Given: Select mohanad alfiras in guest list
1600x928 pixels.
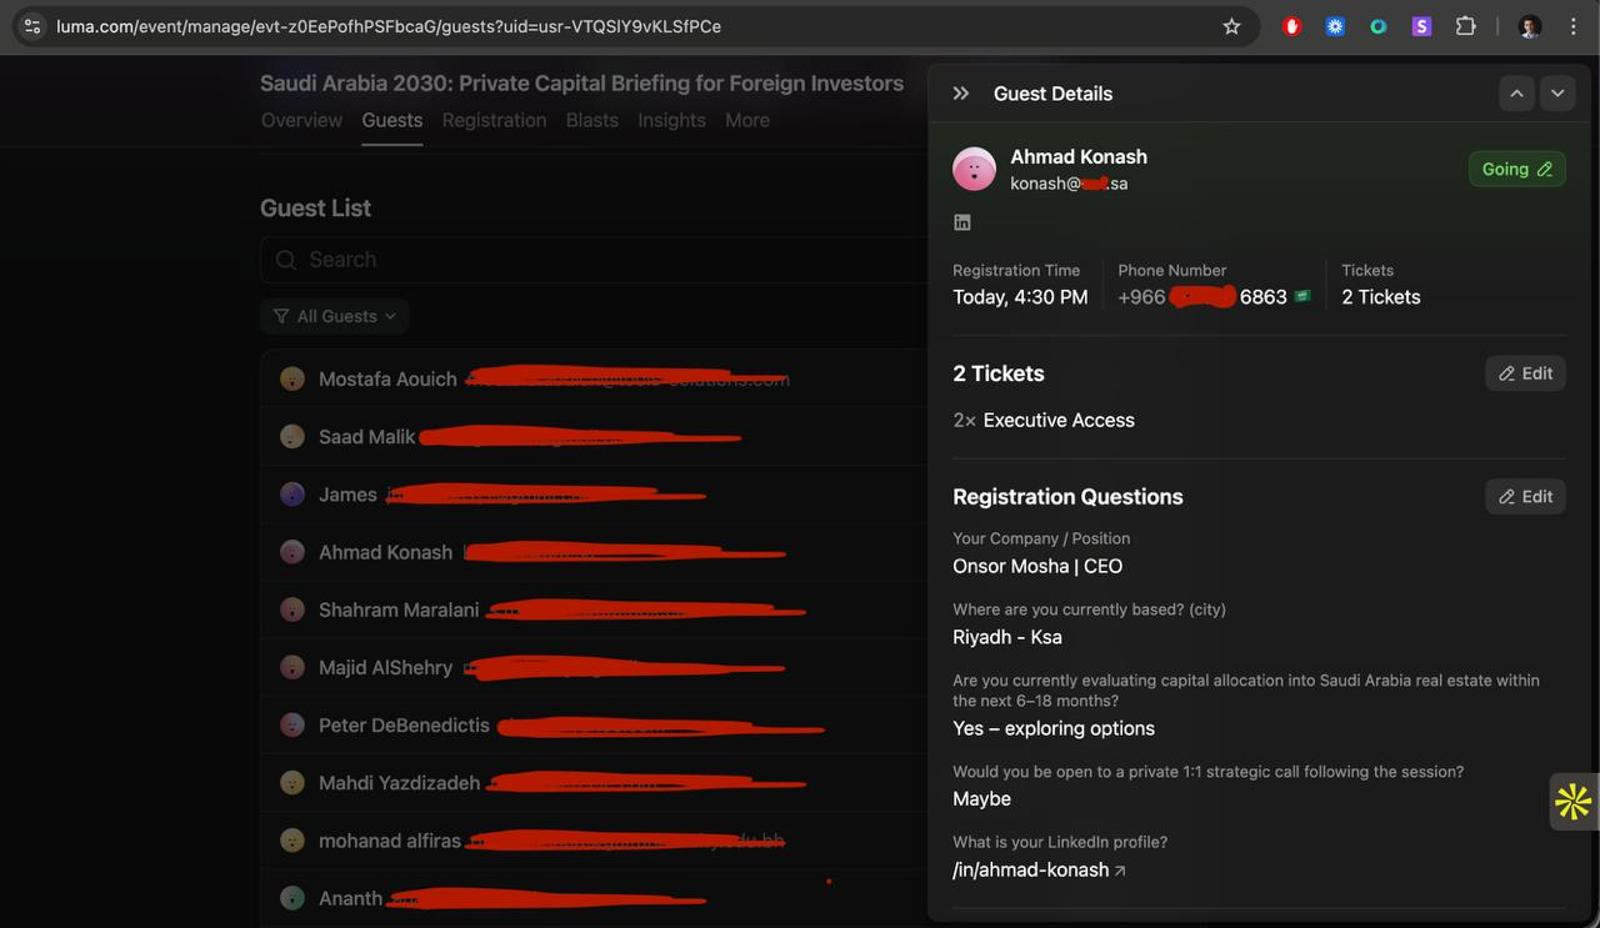Looking at the screenshot, I should (595, 841).
